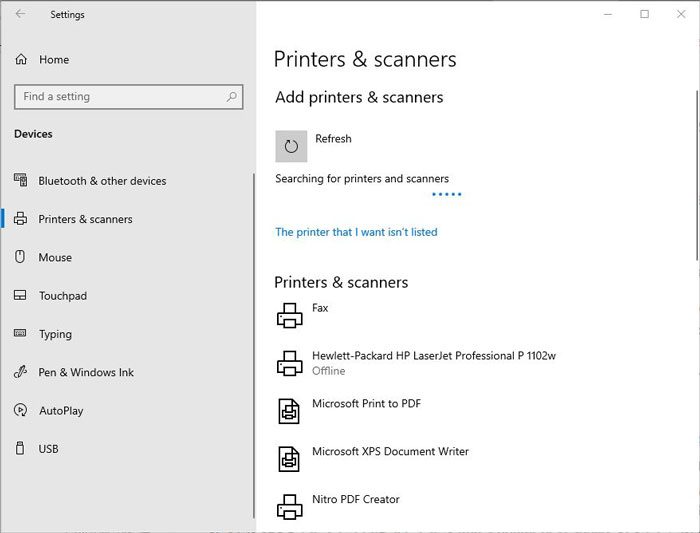Click the printer icon in sidebar
Screen dimensions: 700x533
coord(21,219)
